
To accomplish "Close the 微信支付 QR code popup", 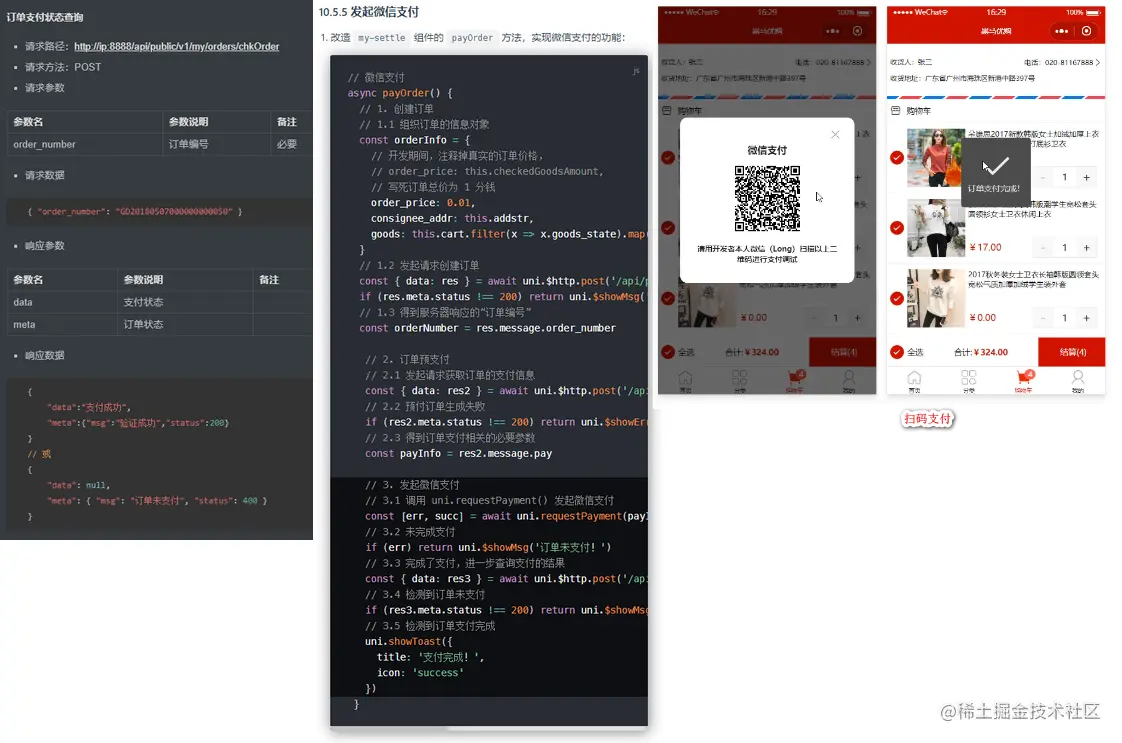I will click(x=835, y=135).
